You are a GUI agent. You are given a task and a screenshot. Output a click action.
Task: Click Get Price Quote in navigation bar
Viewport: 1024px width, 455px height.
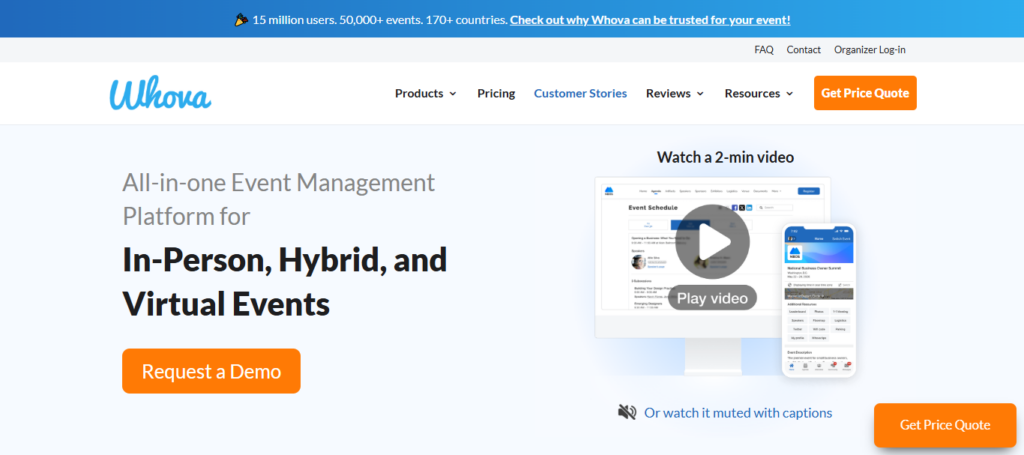pyautogui.click(x=865, y=93)
